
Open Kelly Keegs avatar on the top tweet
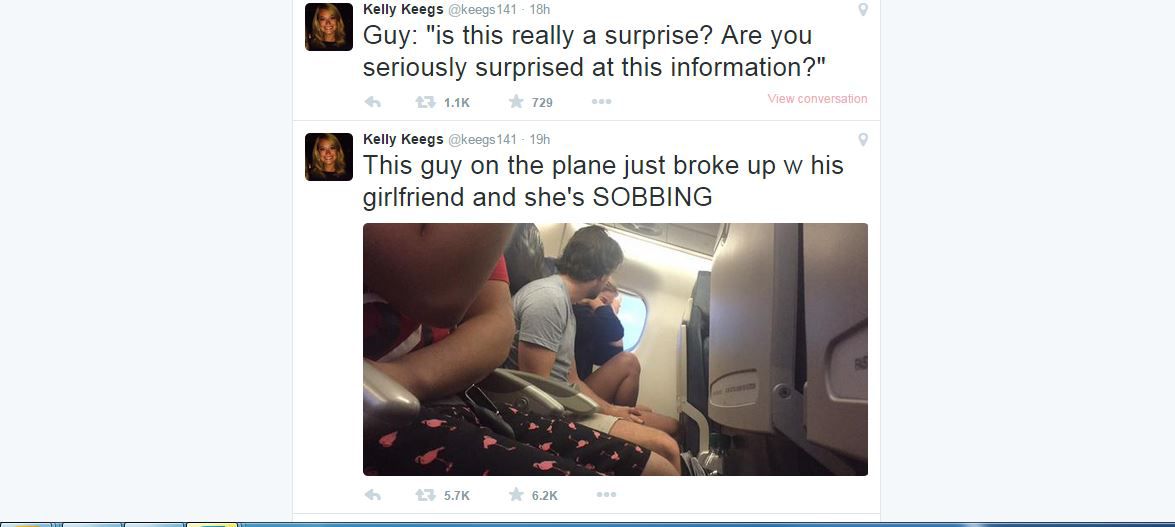point(329,27)
